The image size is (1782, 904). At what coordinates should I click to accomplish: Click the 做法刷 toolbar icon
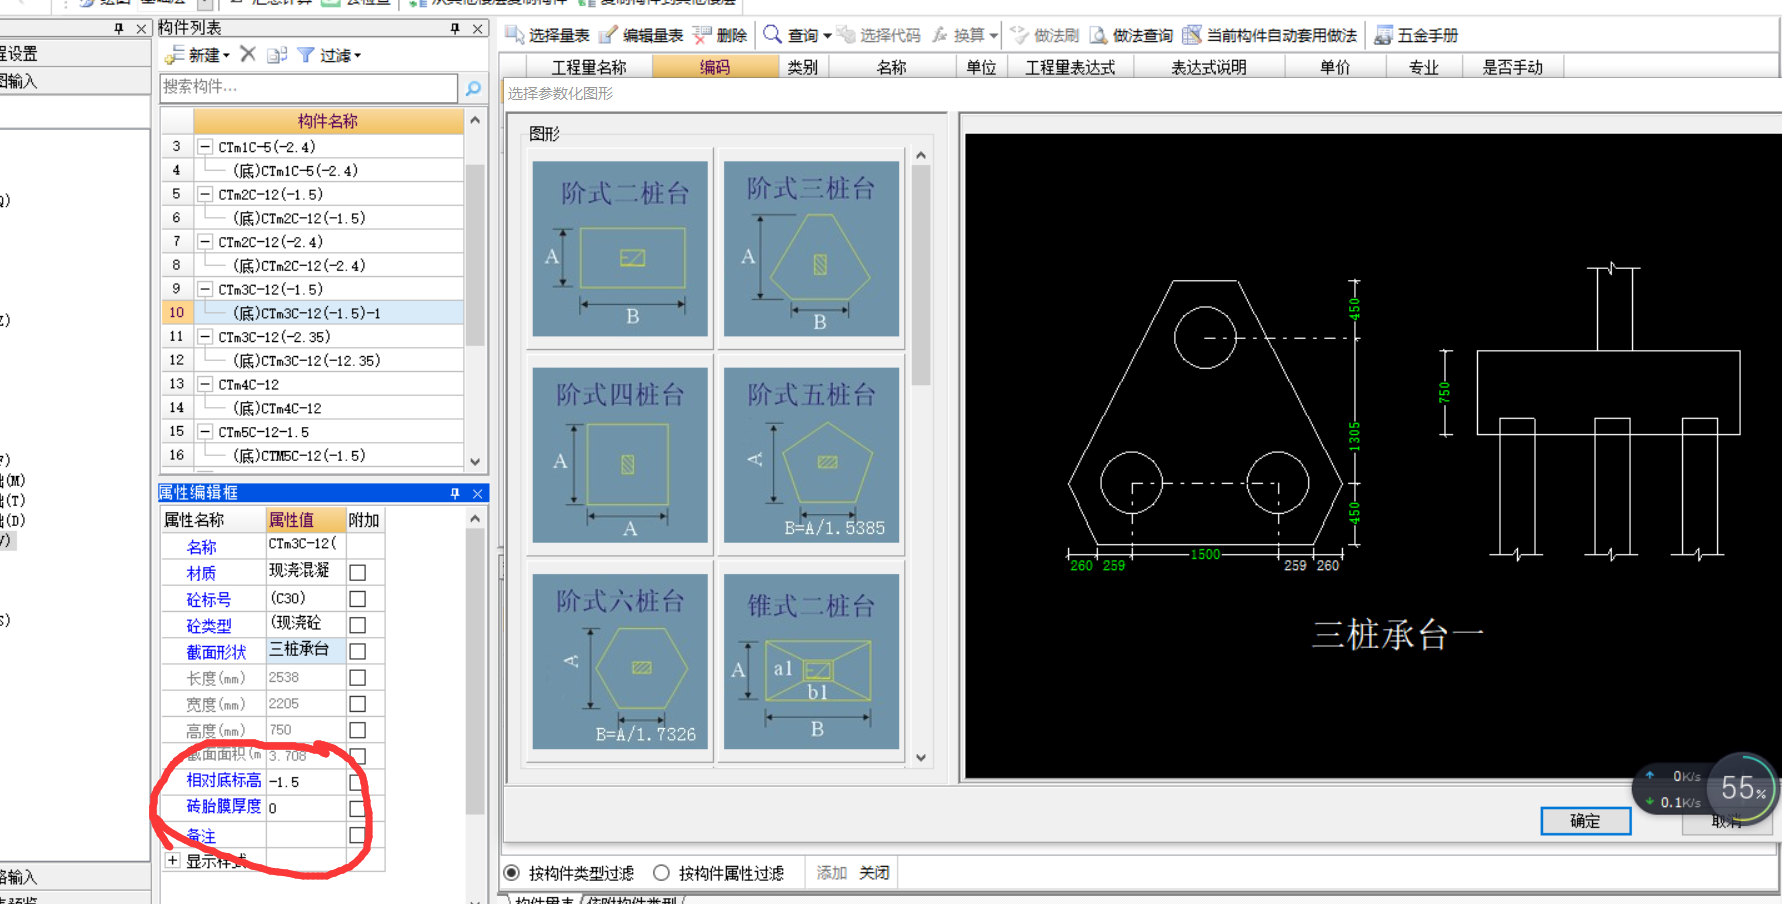tap(1019, 35)
